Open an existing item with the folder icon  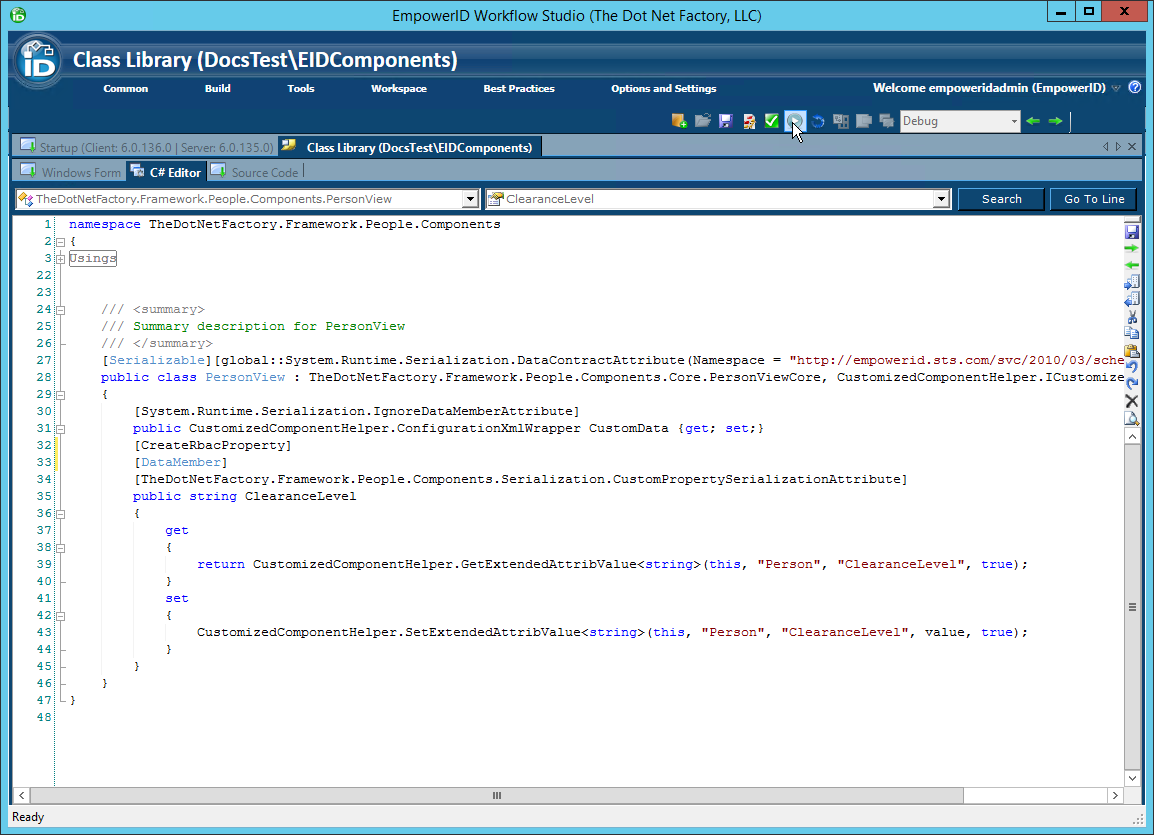click(x=702, y=120)
